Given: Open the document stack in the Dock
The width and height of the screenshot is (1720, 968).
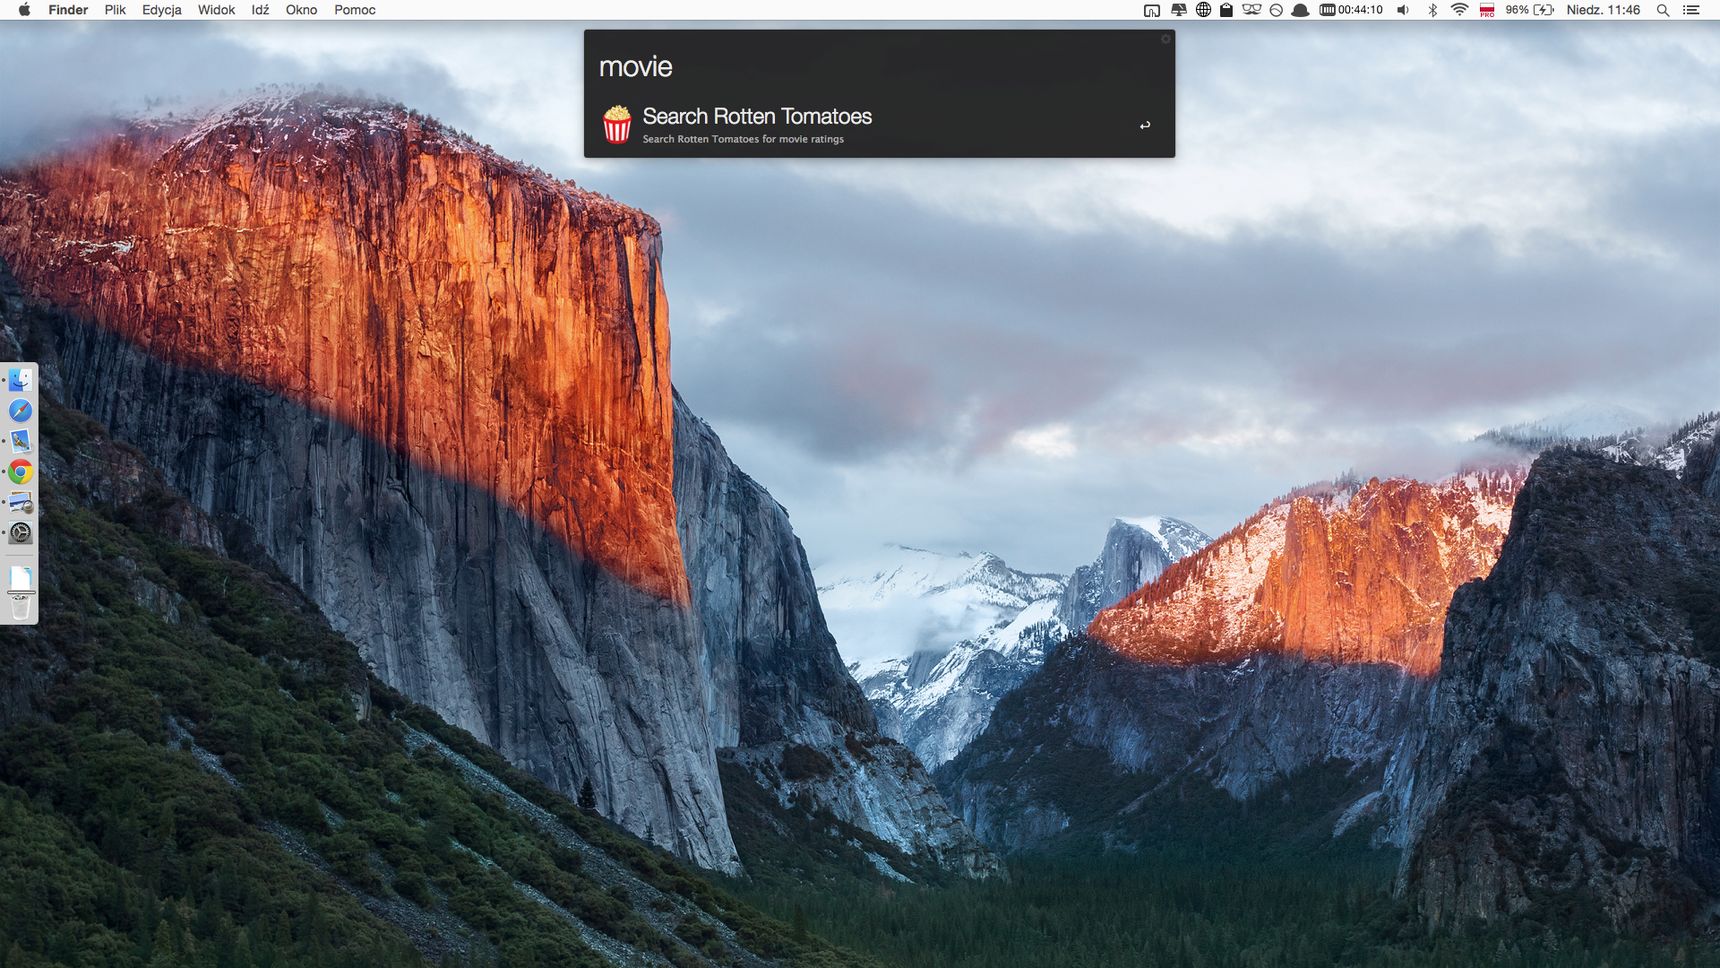Looking at the screenshot, I should (20, 578).
